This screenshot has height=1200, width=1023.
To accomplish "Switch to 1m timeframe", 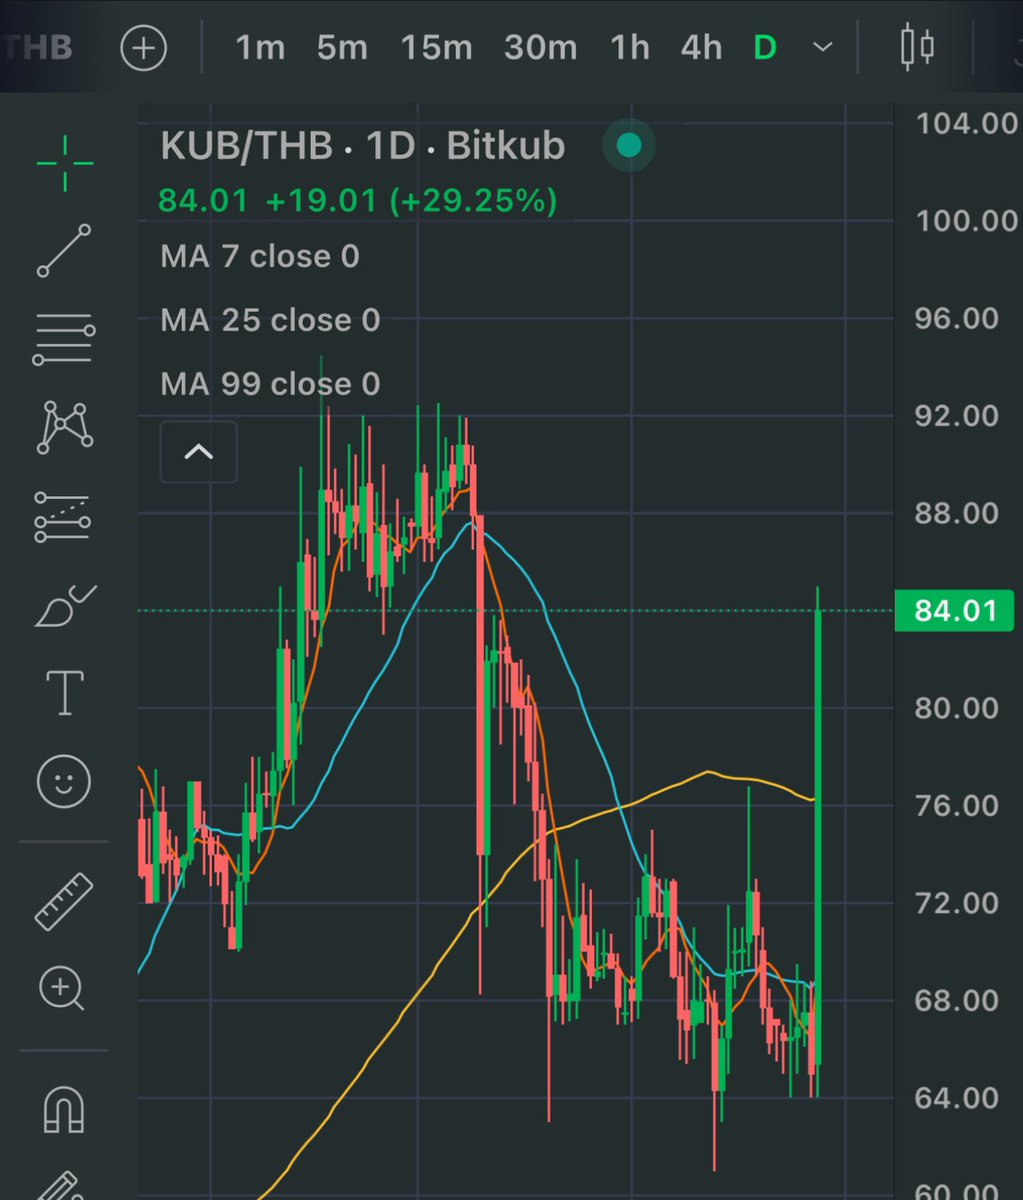I will (260, 48).
